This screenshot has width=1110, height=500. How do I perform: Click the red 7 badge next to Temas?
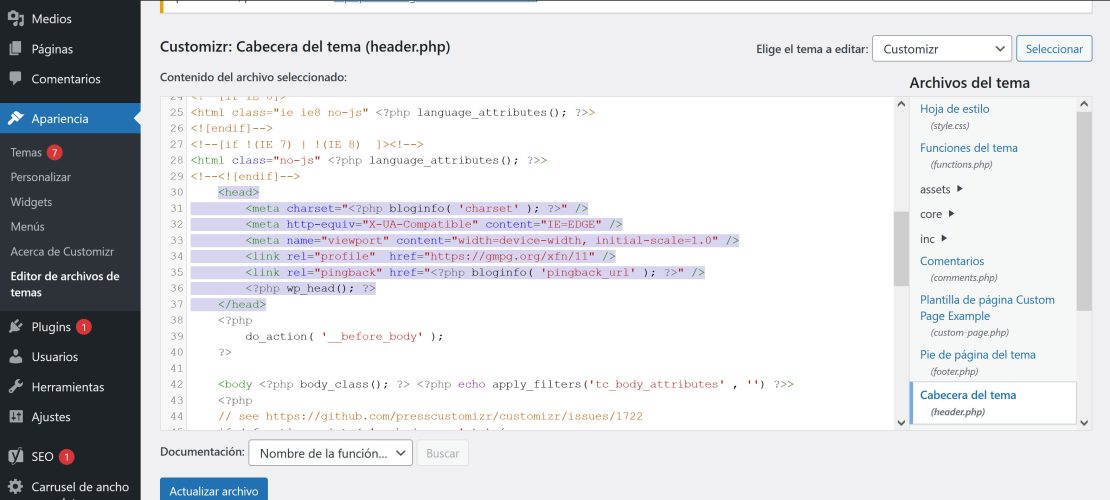tap(55, 152)
